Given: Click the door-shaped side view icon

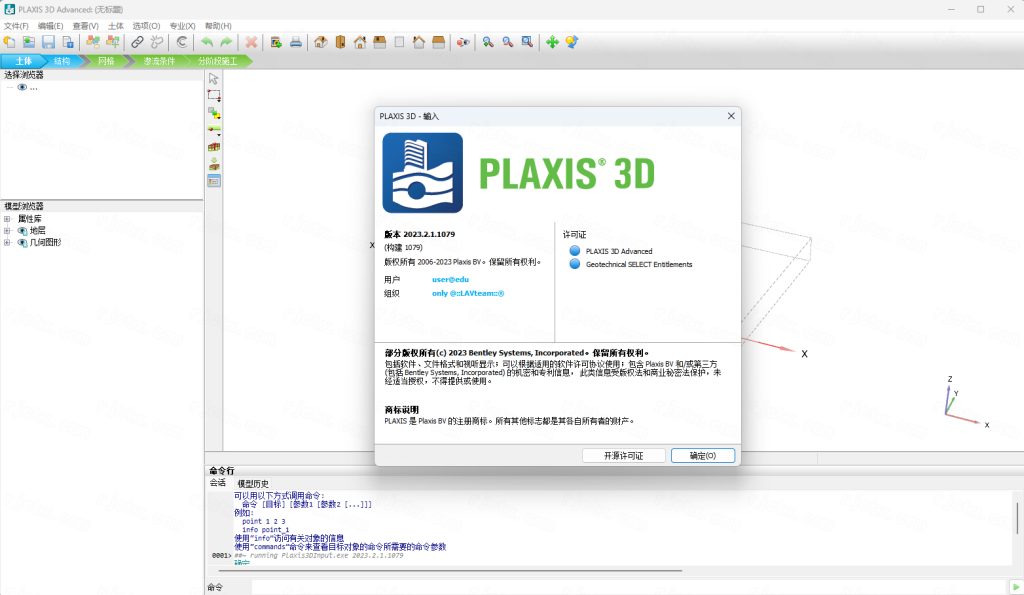Looking at the screenshot, I should pyautogui.click(x=340, y=42).
